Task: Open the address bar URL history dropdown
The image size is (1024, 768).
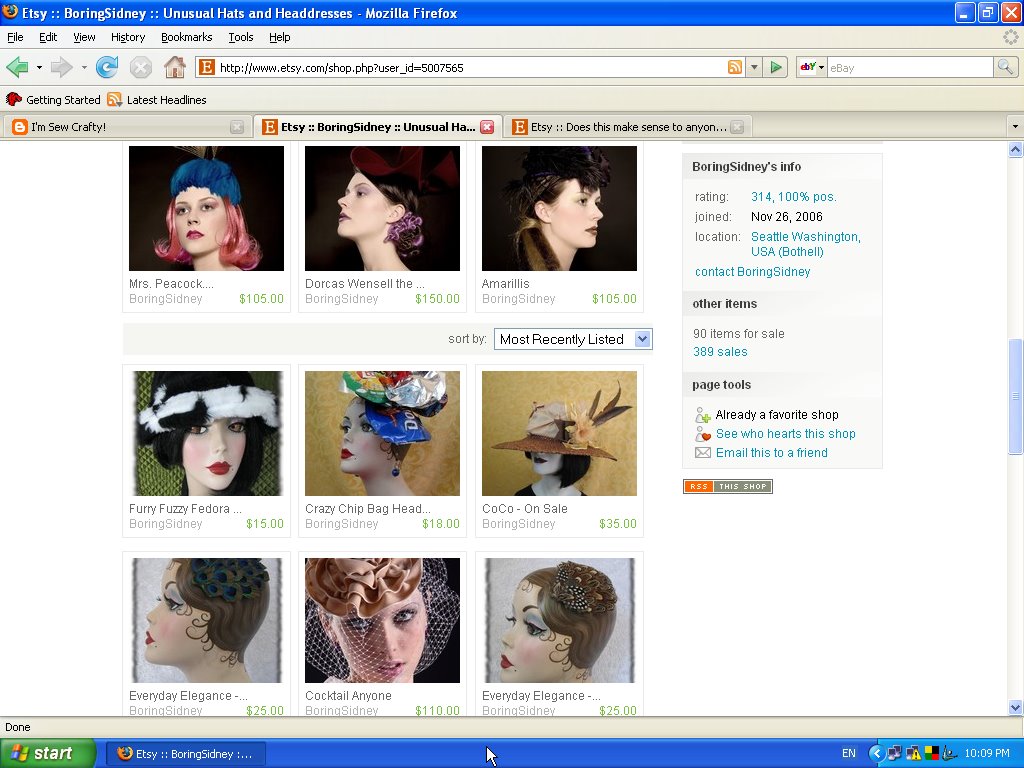Action: pyautogui.click(x=754, y=67)
